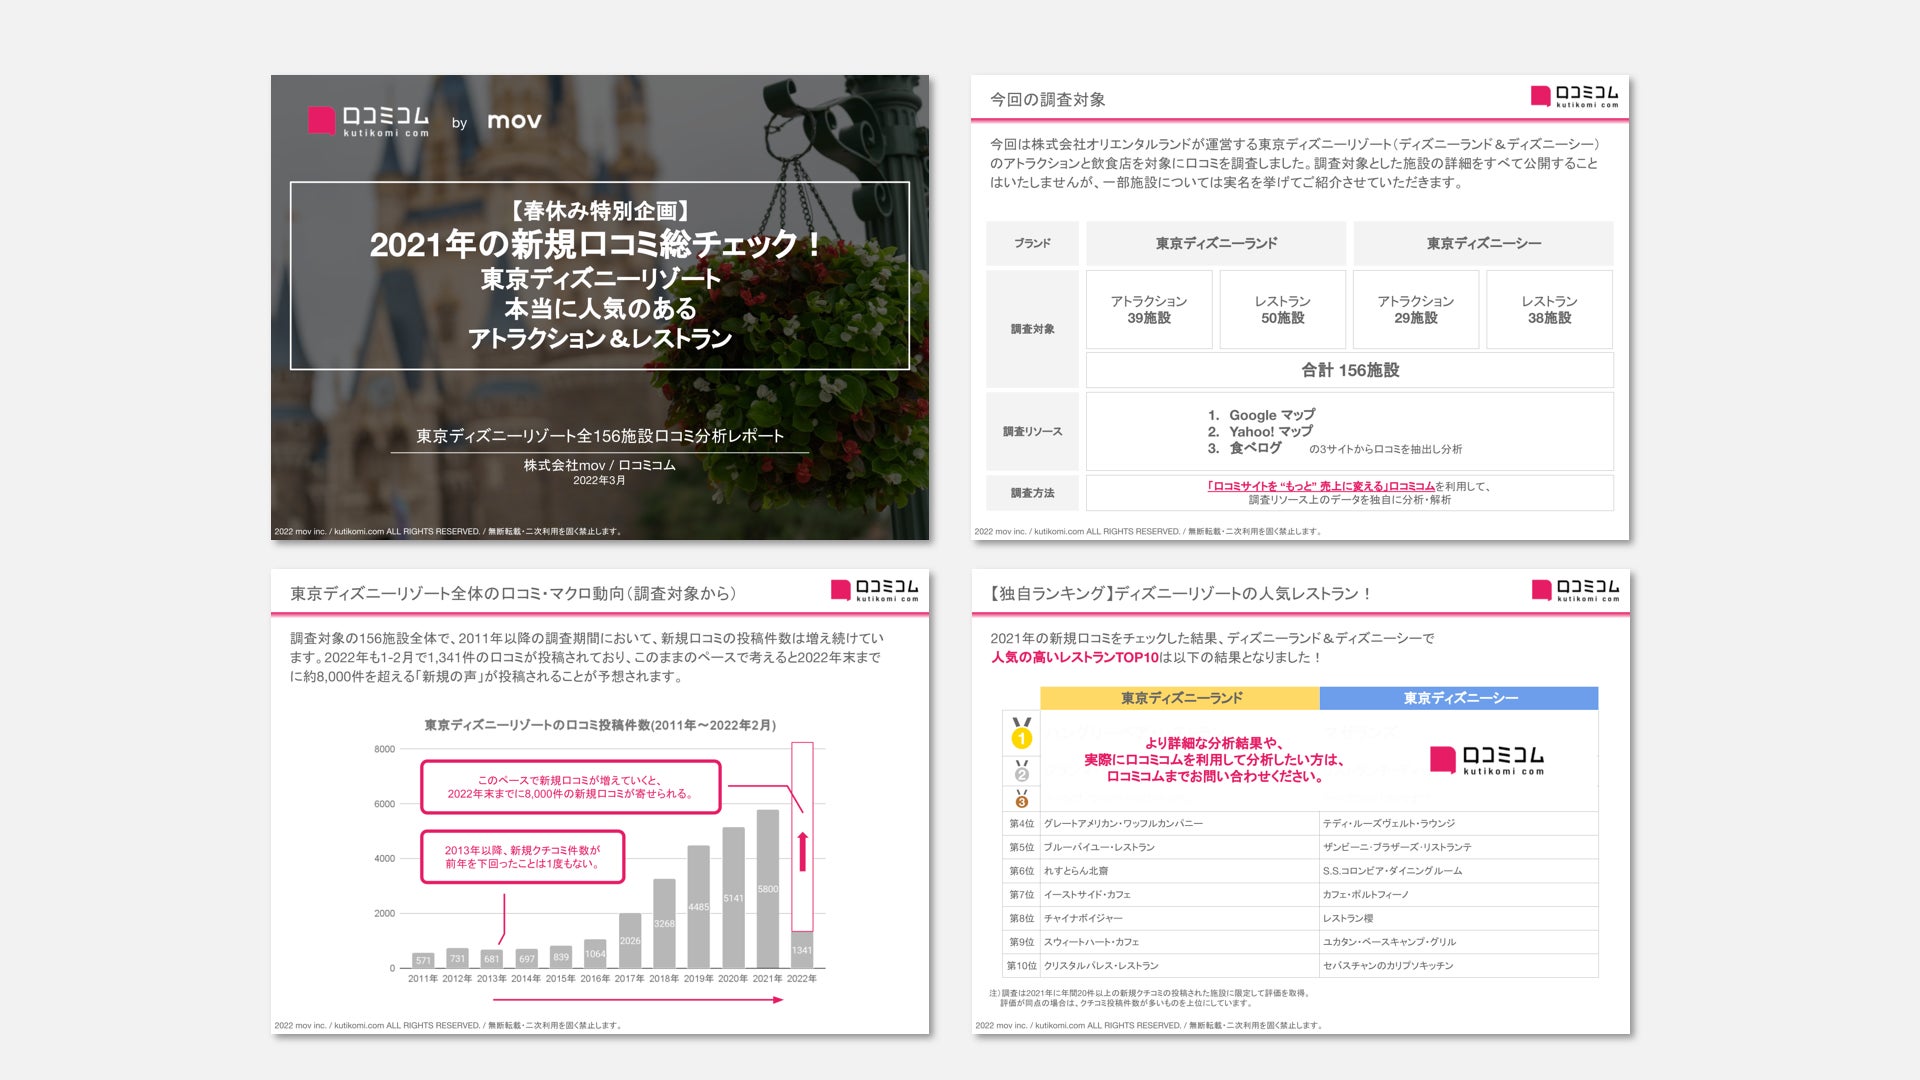The width and height of the screenshot is (1920, 1080).
Task: Click kutikomi logo on macro trend slide
Action: pos(874,590)
